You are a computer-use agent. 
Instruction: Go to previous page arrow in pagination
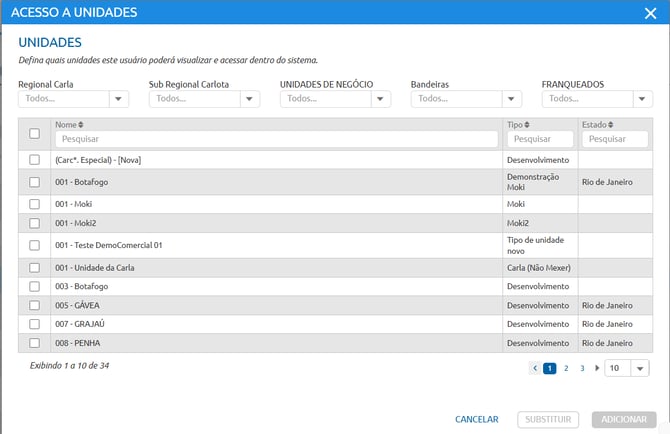536,368
